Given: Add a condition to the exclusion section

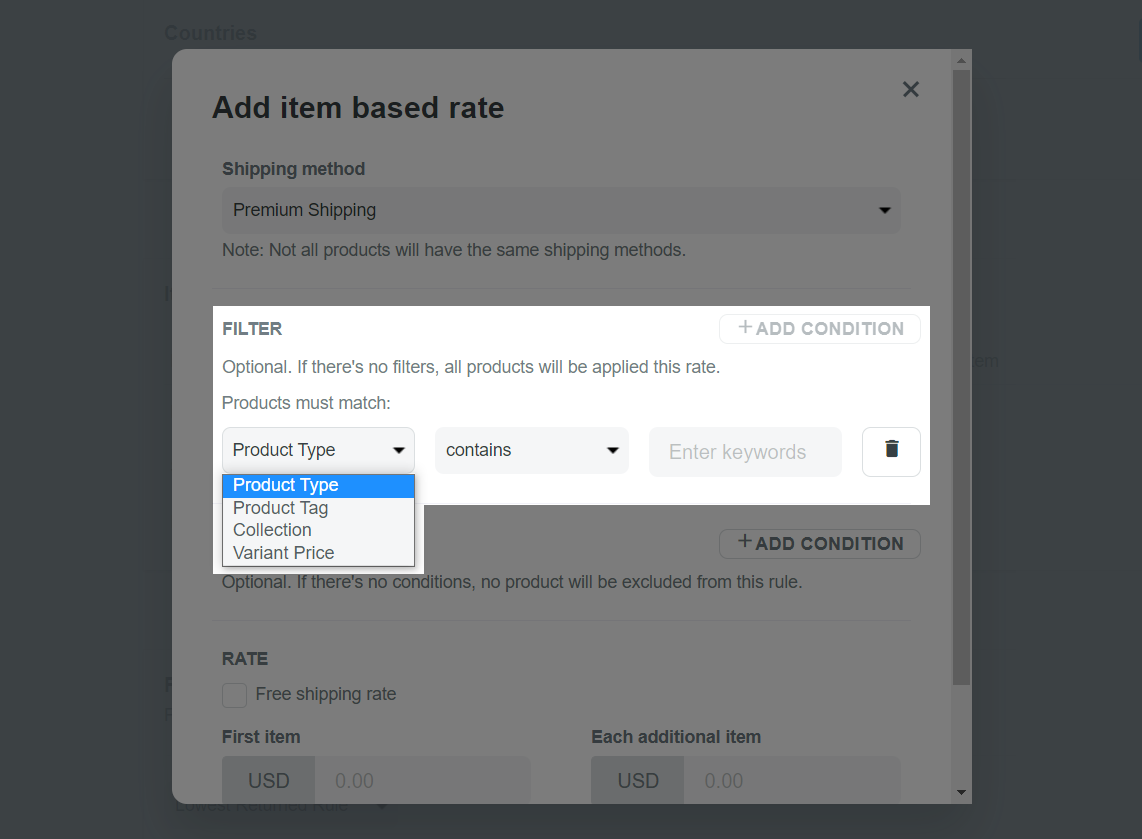Looking at the screenshot, I should click(x=819, y=543).
